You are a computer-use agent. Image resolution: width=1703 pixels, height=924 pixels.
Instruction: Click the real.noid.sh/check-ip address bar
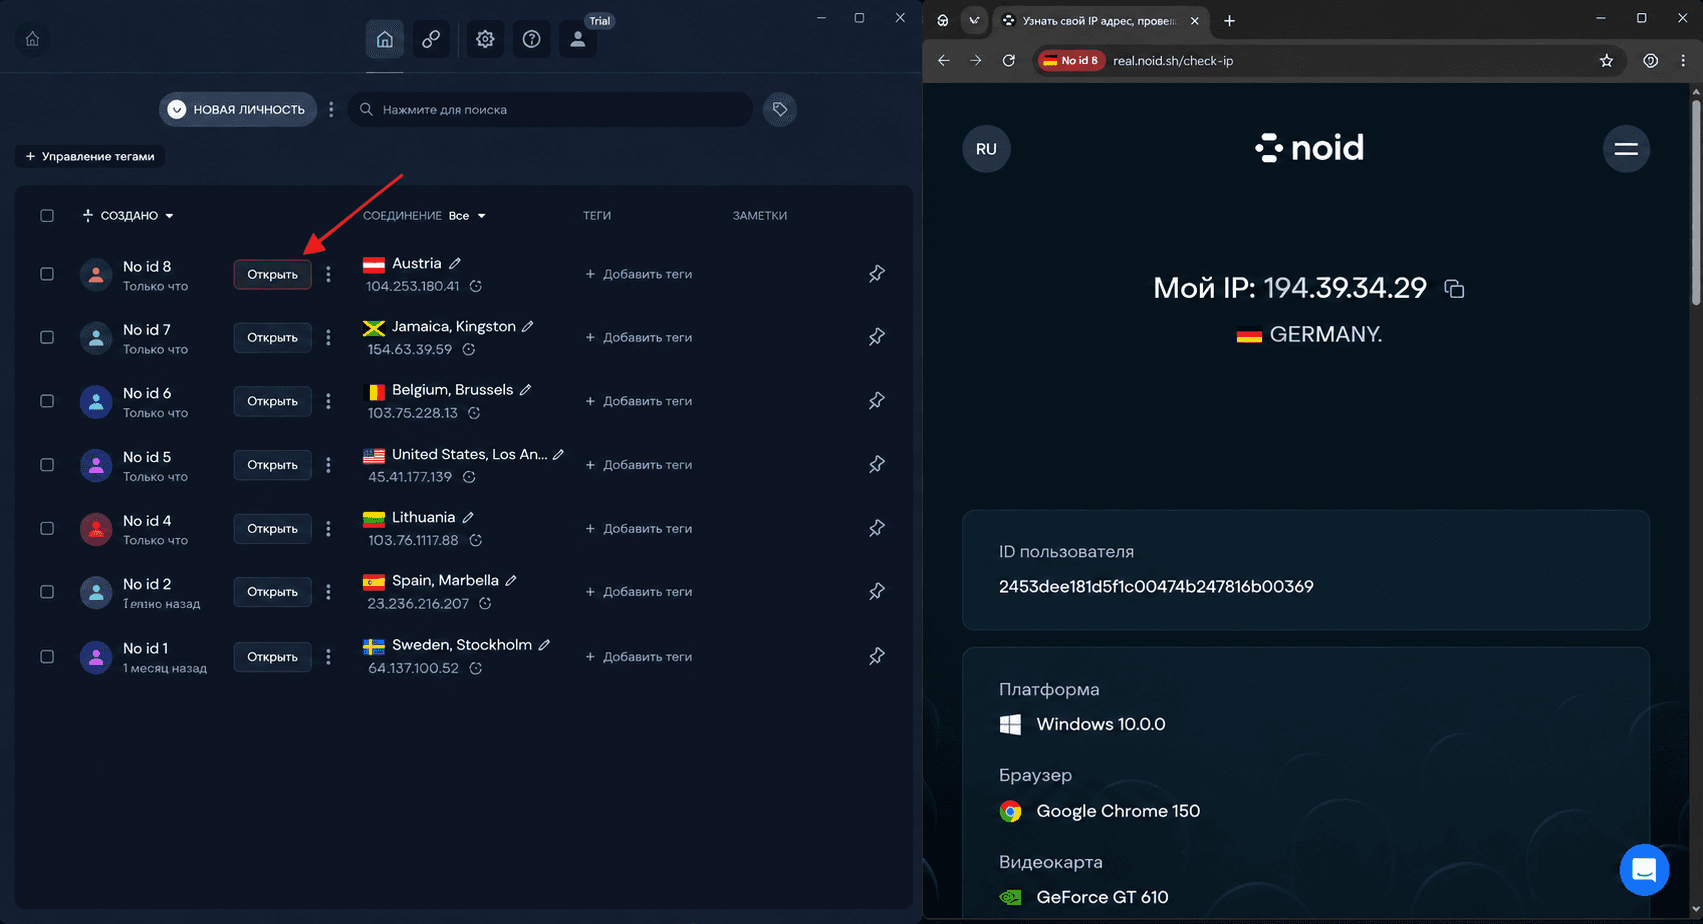[x=1330, y=61]
